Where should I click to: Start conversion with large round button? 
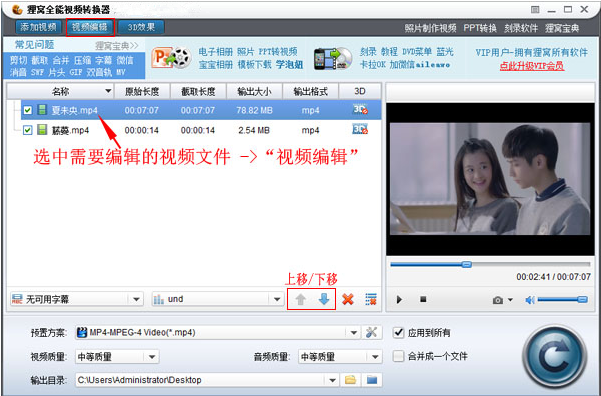(554, 357)
